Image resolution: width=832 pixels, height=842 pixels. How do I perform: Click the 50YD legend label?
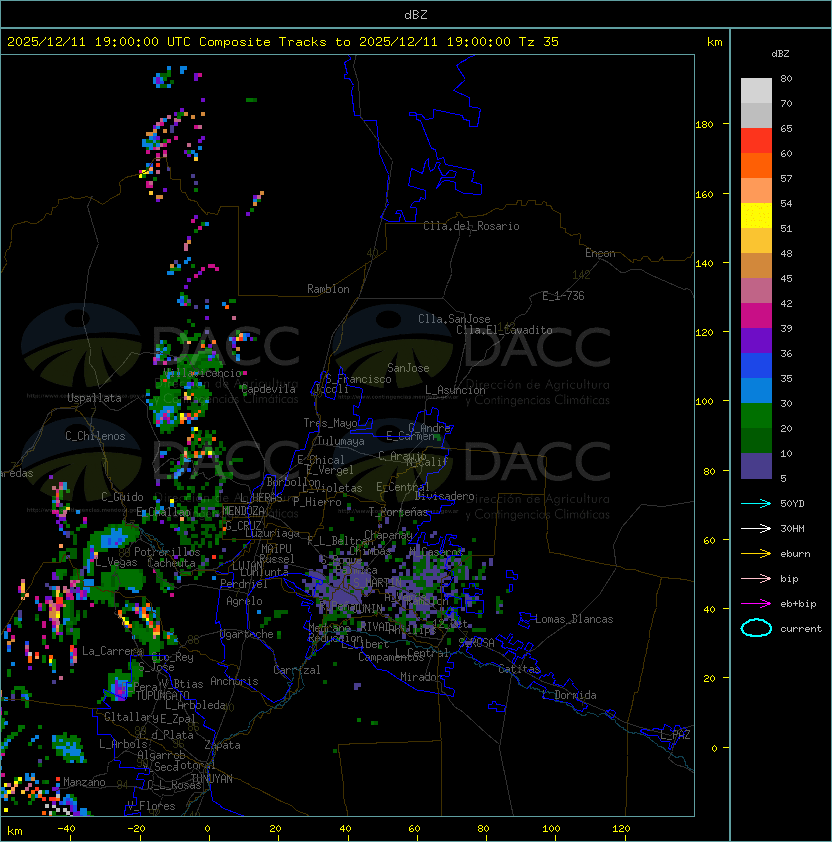tap(792, 504)
